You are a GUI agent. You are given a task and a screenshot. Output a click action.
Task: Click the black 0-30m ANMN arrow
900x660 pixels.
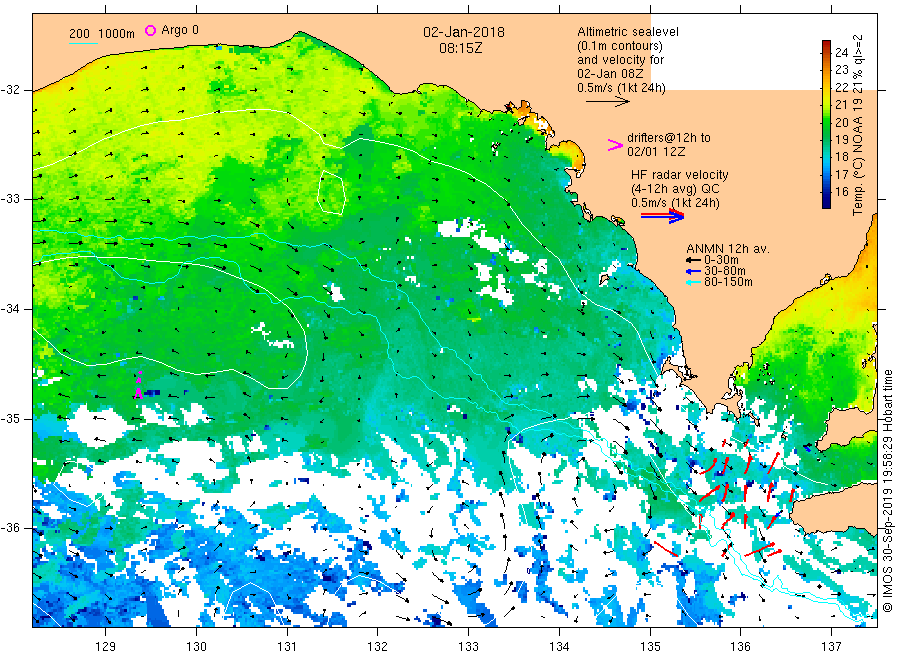[x=694, y=261]
